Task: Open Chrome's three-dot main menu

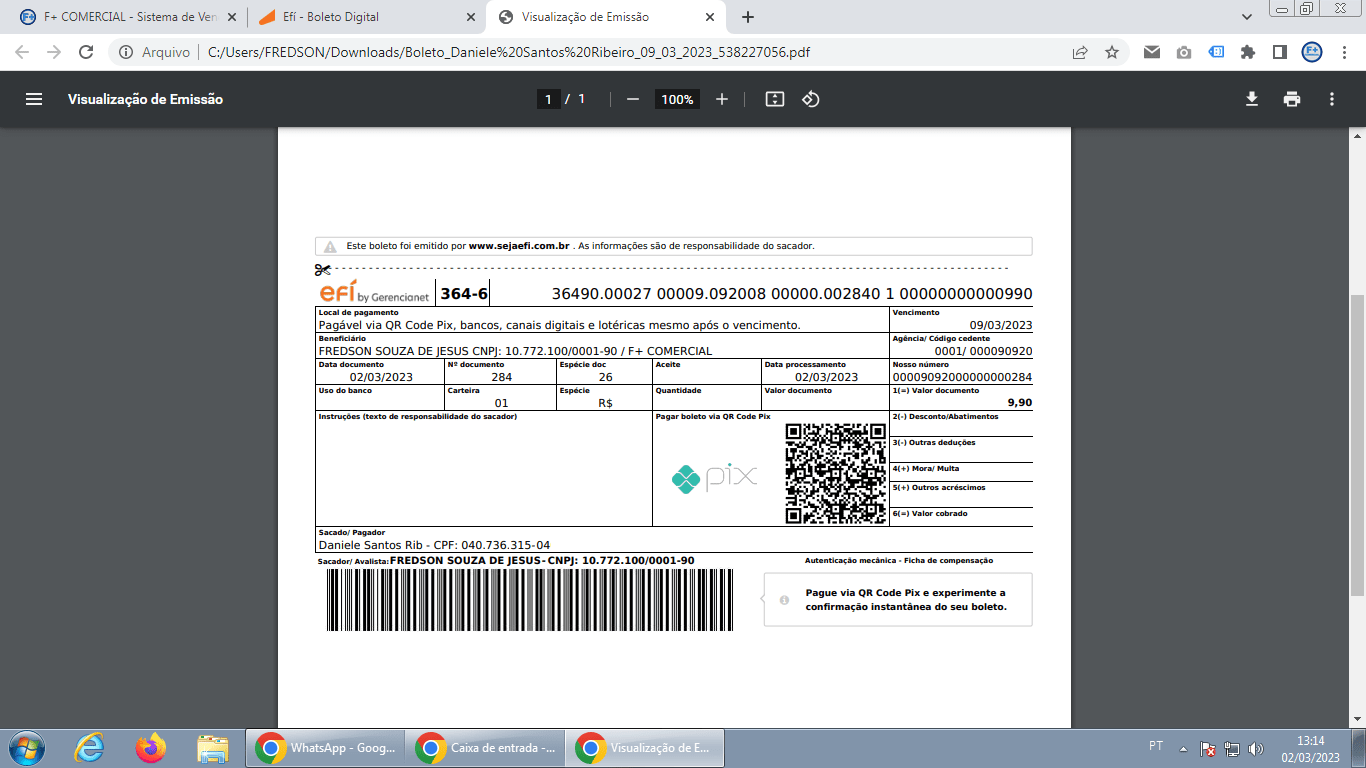Action: click(x=1343, y=52)
